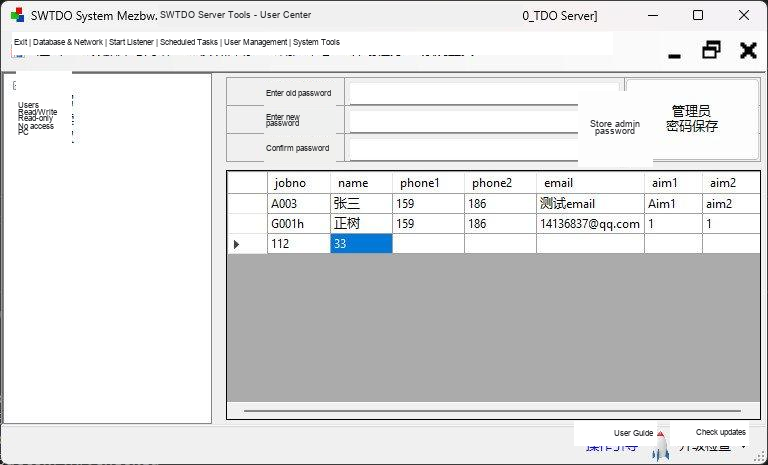Maximize the SWTDO main window
This screenshot has width=768, height=465.
[698, 15]
